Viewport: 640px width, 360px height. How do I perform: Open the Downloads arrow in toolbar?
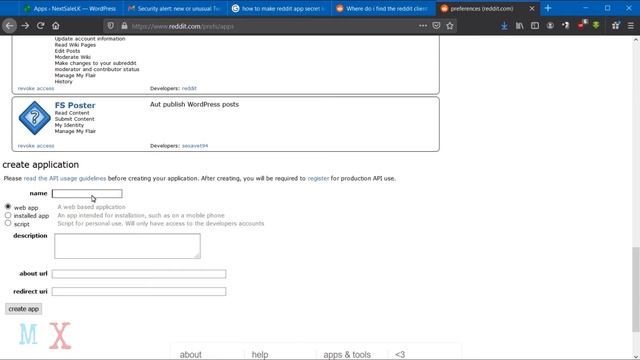(504, 26)
